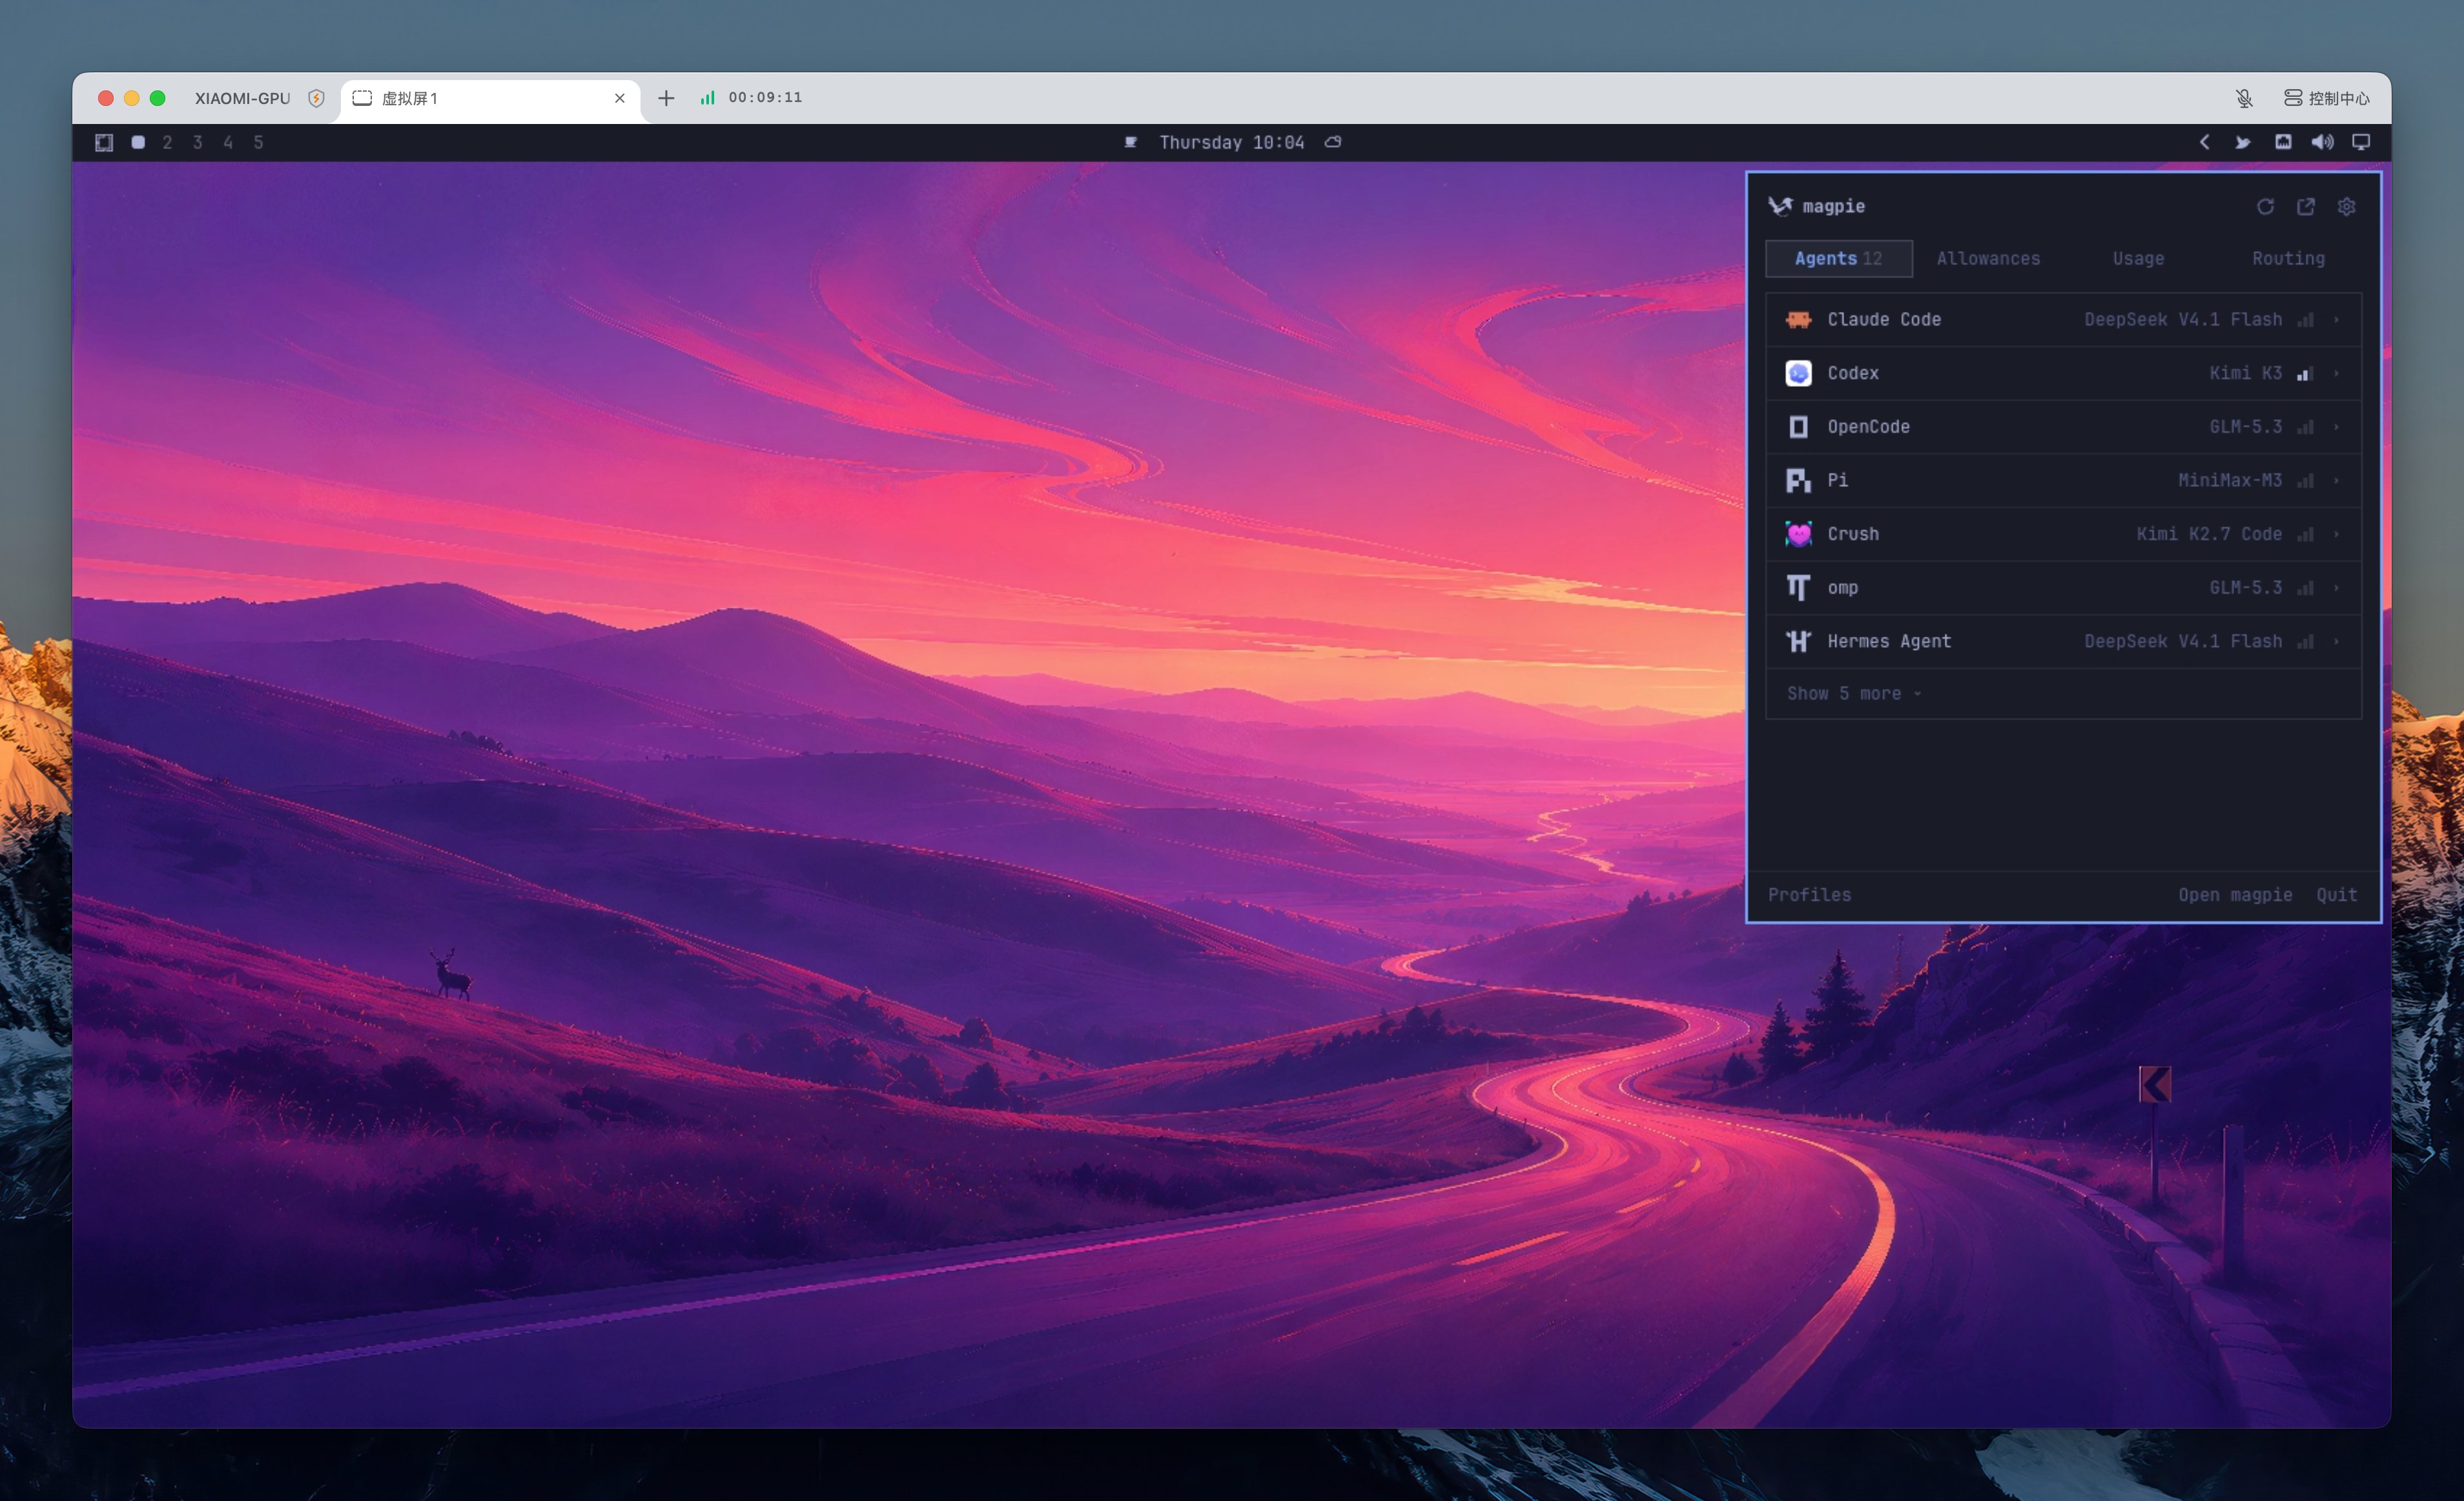Click the Hermes Agent icon
Screen dimensions: 2464x1501
[x=1798, y=641]
